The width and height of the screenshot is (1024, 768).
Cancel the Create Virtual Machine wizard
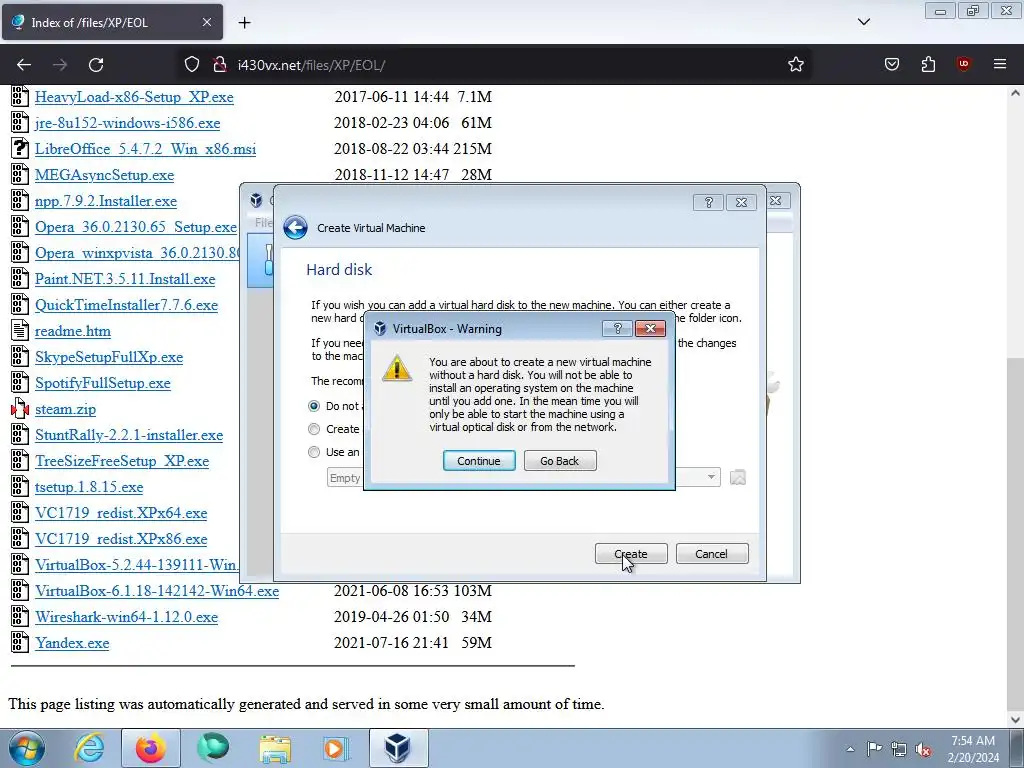pyautogui.click(x=712, y=554)
